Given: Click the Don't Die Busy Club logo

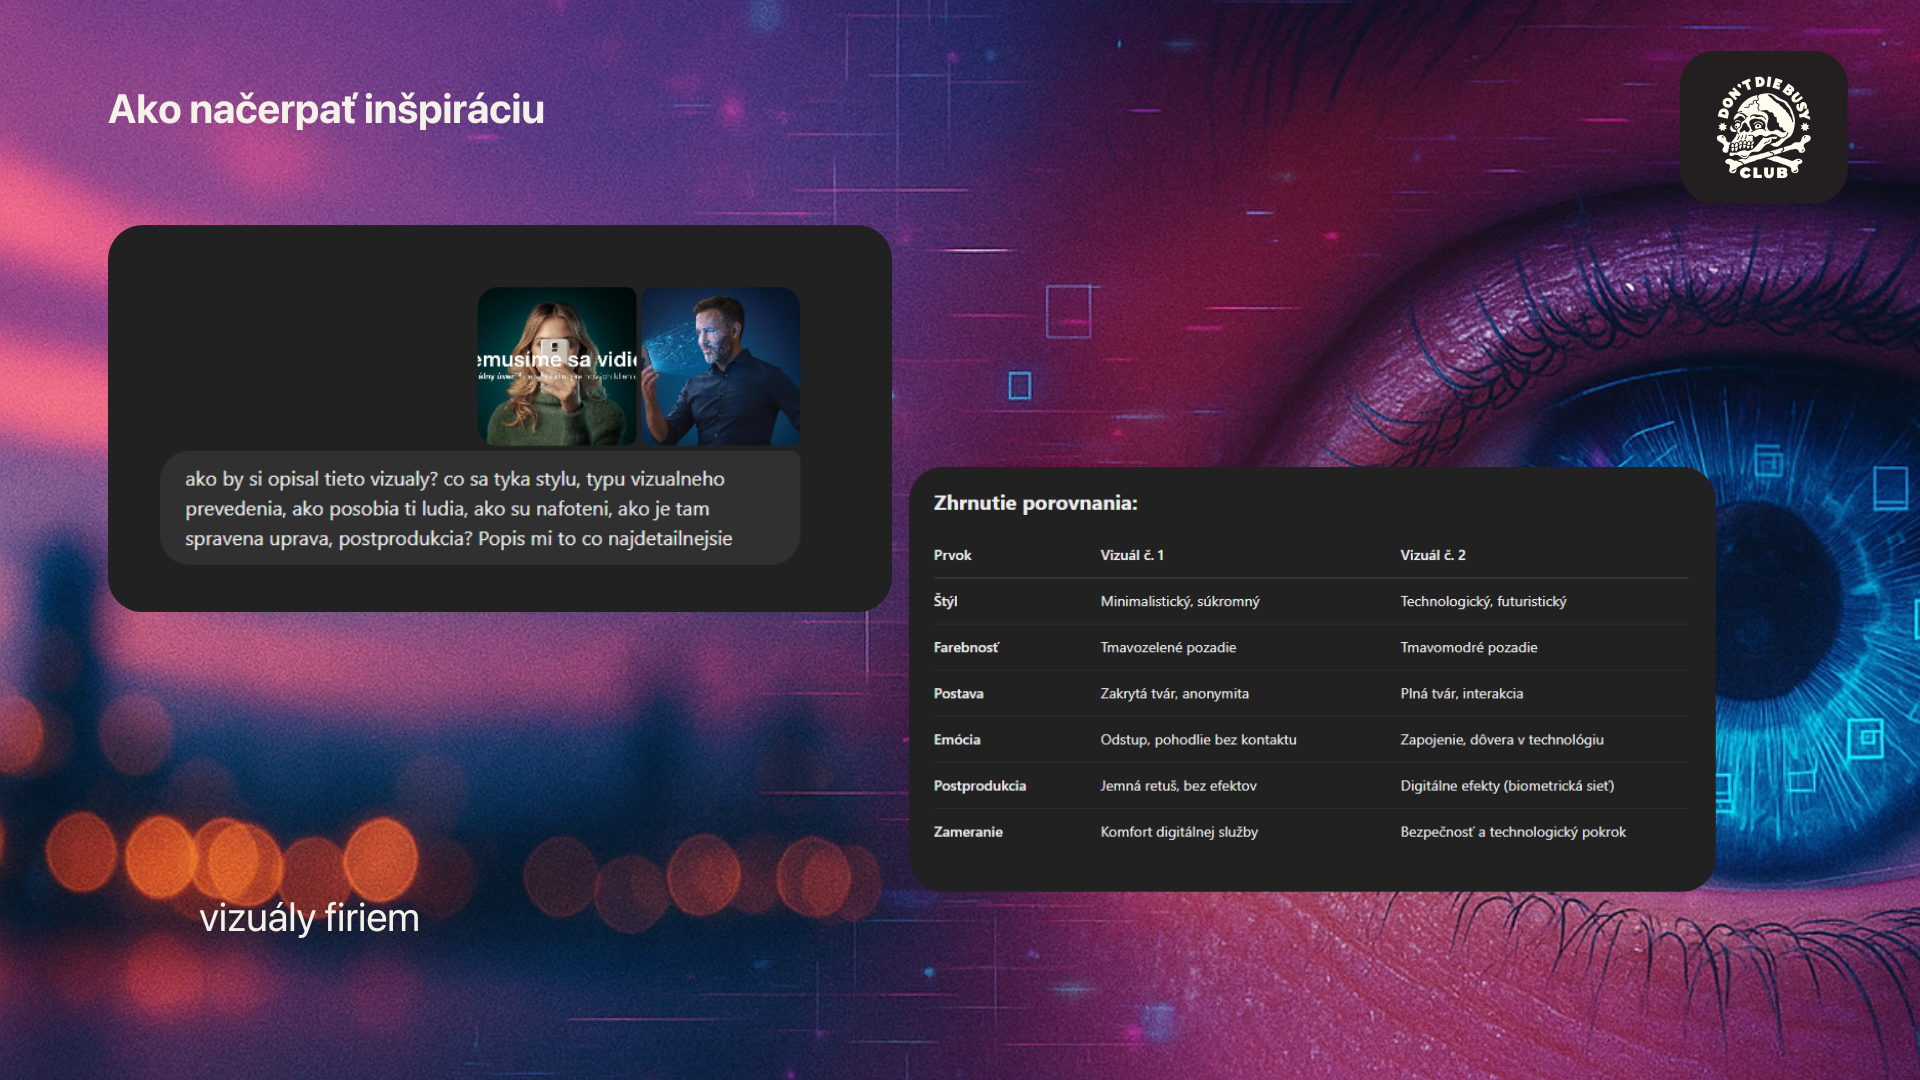Looking at the screenshot, I should (1763, 128).
